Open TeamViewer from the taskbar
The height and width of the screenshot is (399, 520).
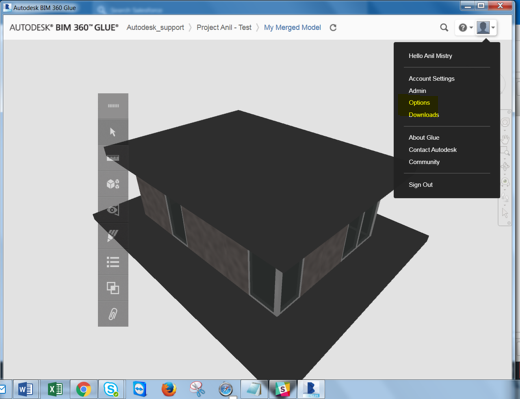139,389
